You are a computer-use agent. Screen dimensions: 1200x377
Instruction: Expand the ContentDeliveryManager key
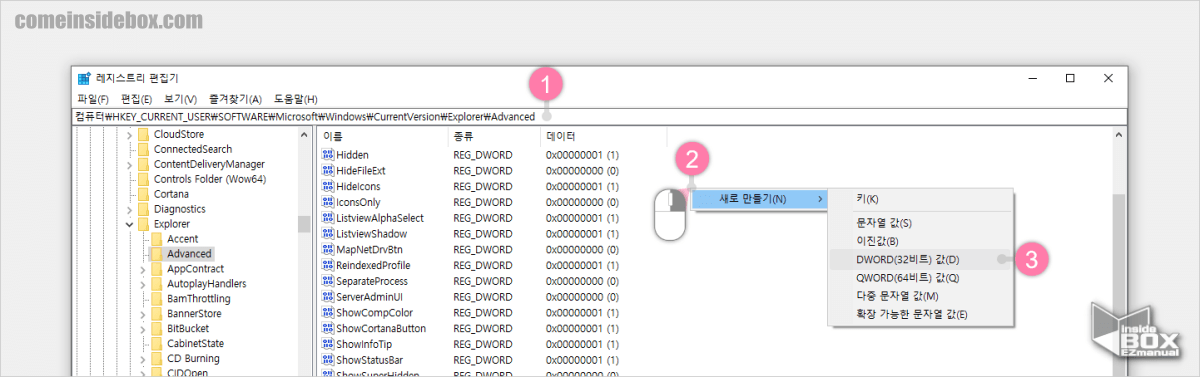click(128, 164)
